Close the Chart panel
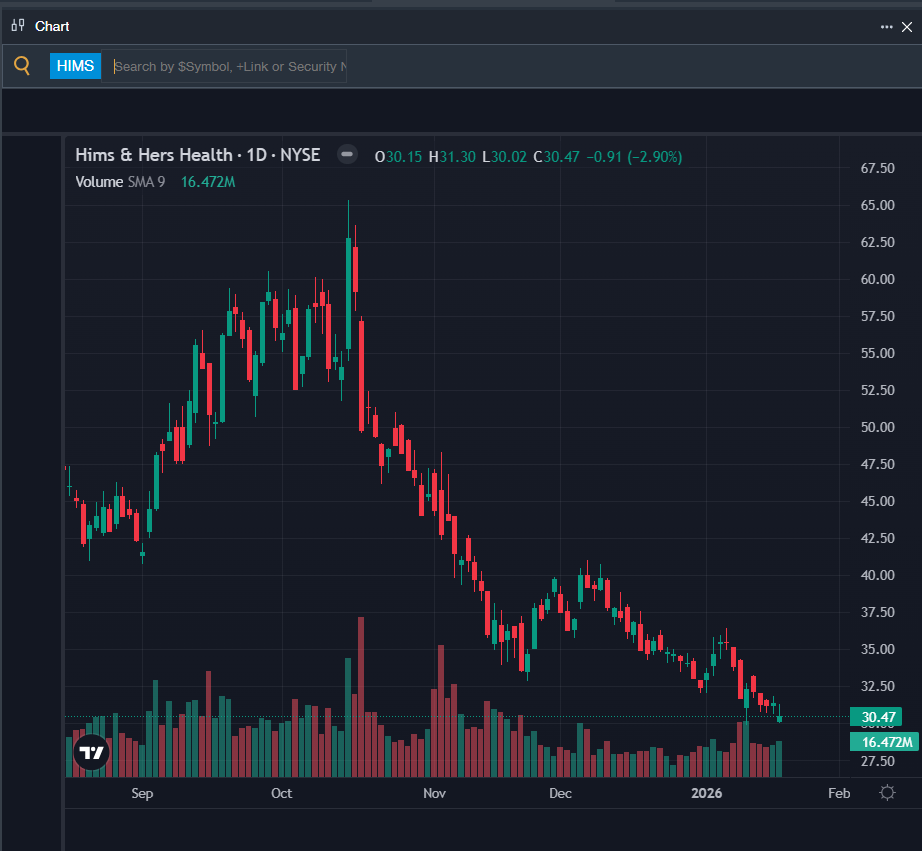This screenshot has height=851, width=922. point(907,27)
